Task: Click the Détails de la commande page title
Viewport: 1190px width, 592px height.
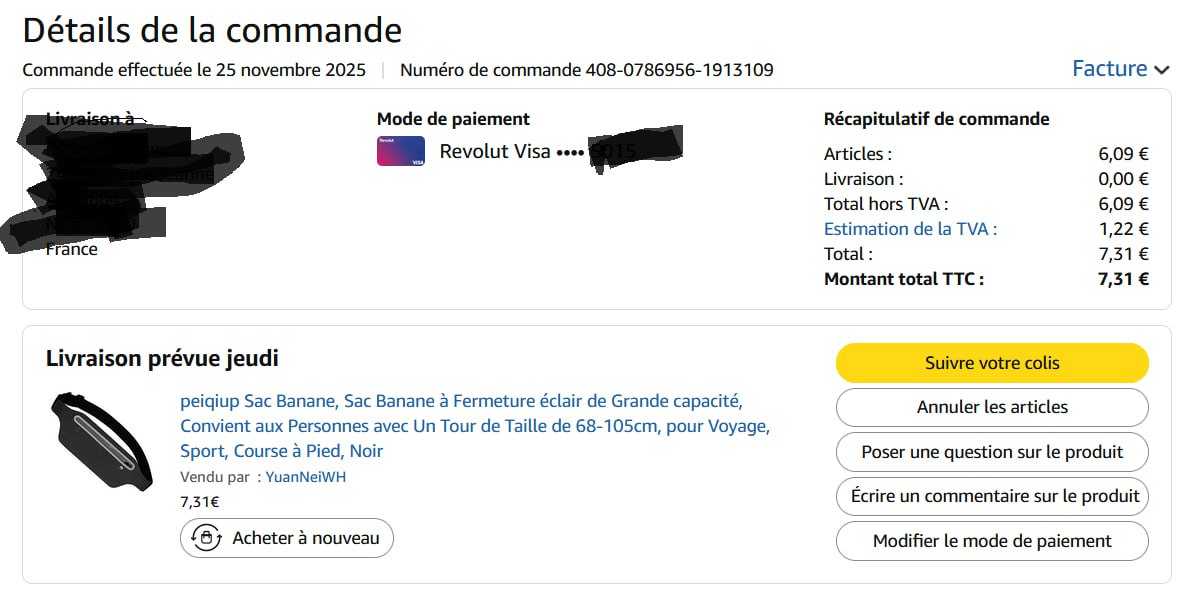Action: [212, 30]
